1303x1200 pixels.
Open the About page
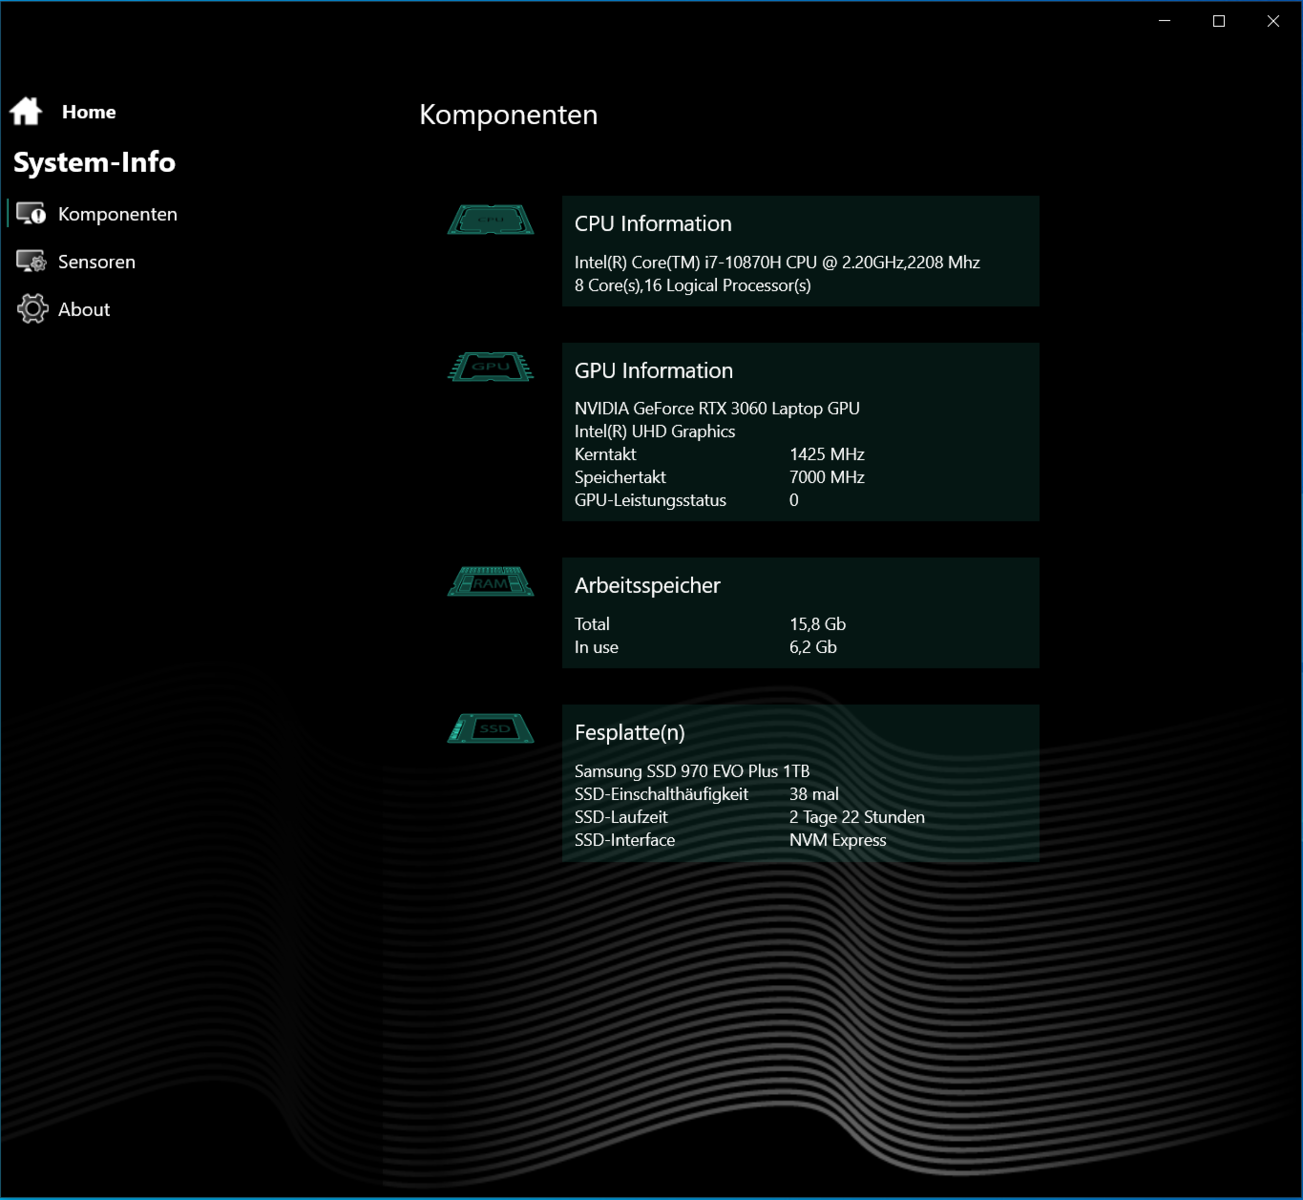tap(84, 310)
